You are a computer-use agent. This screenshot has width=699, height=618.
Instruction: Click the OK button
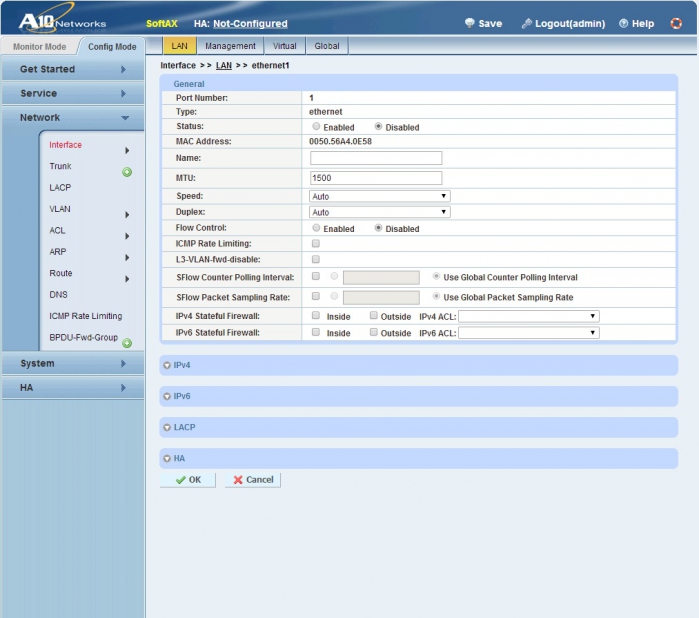coord(188,480)
